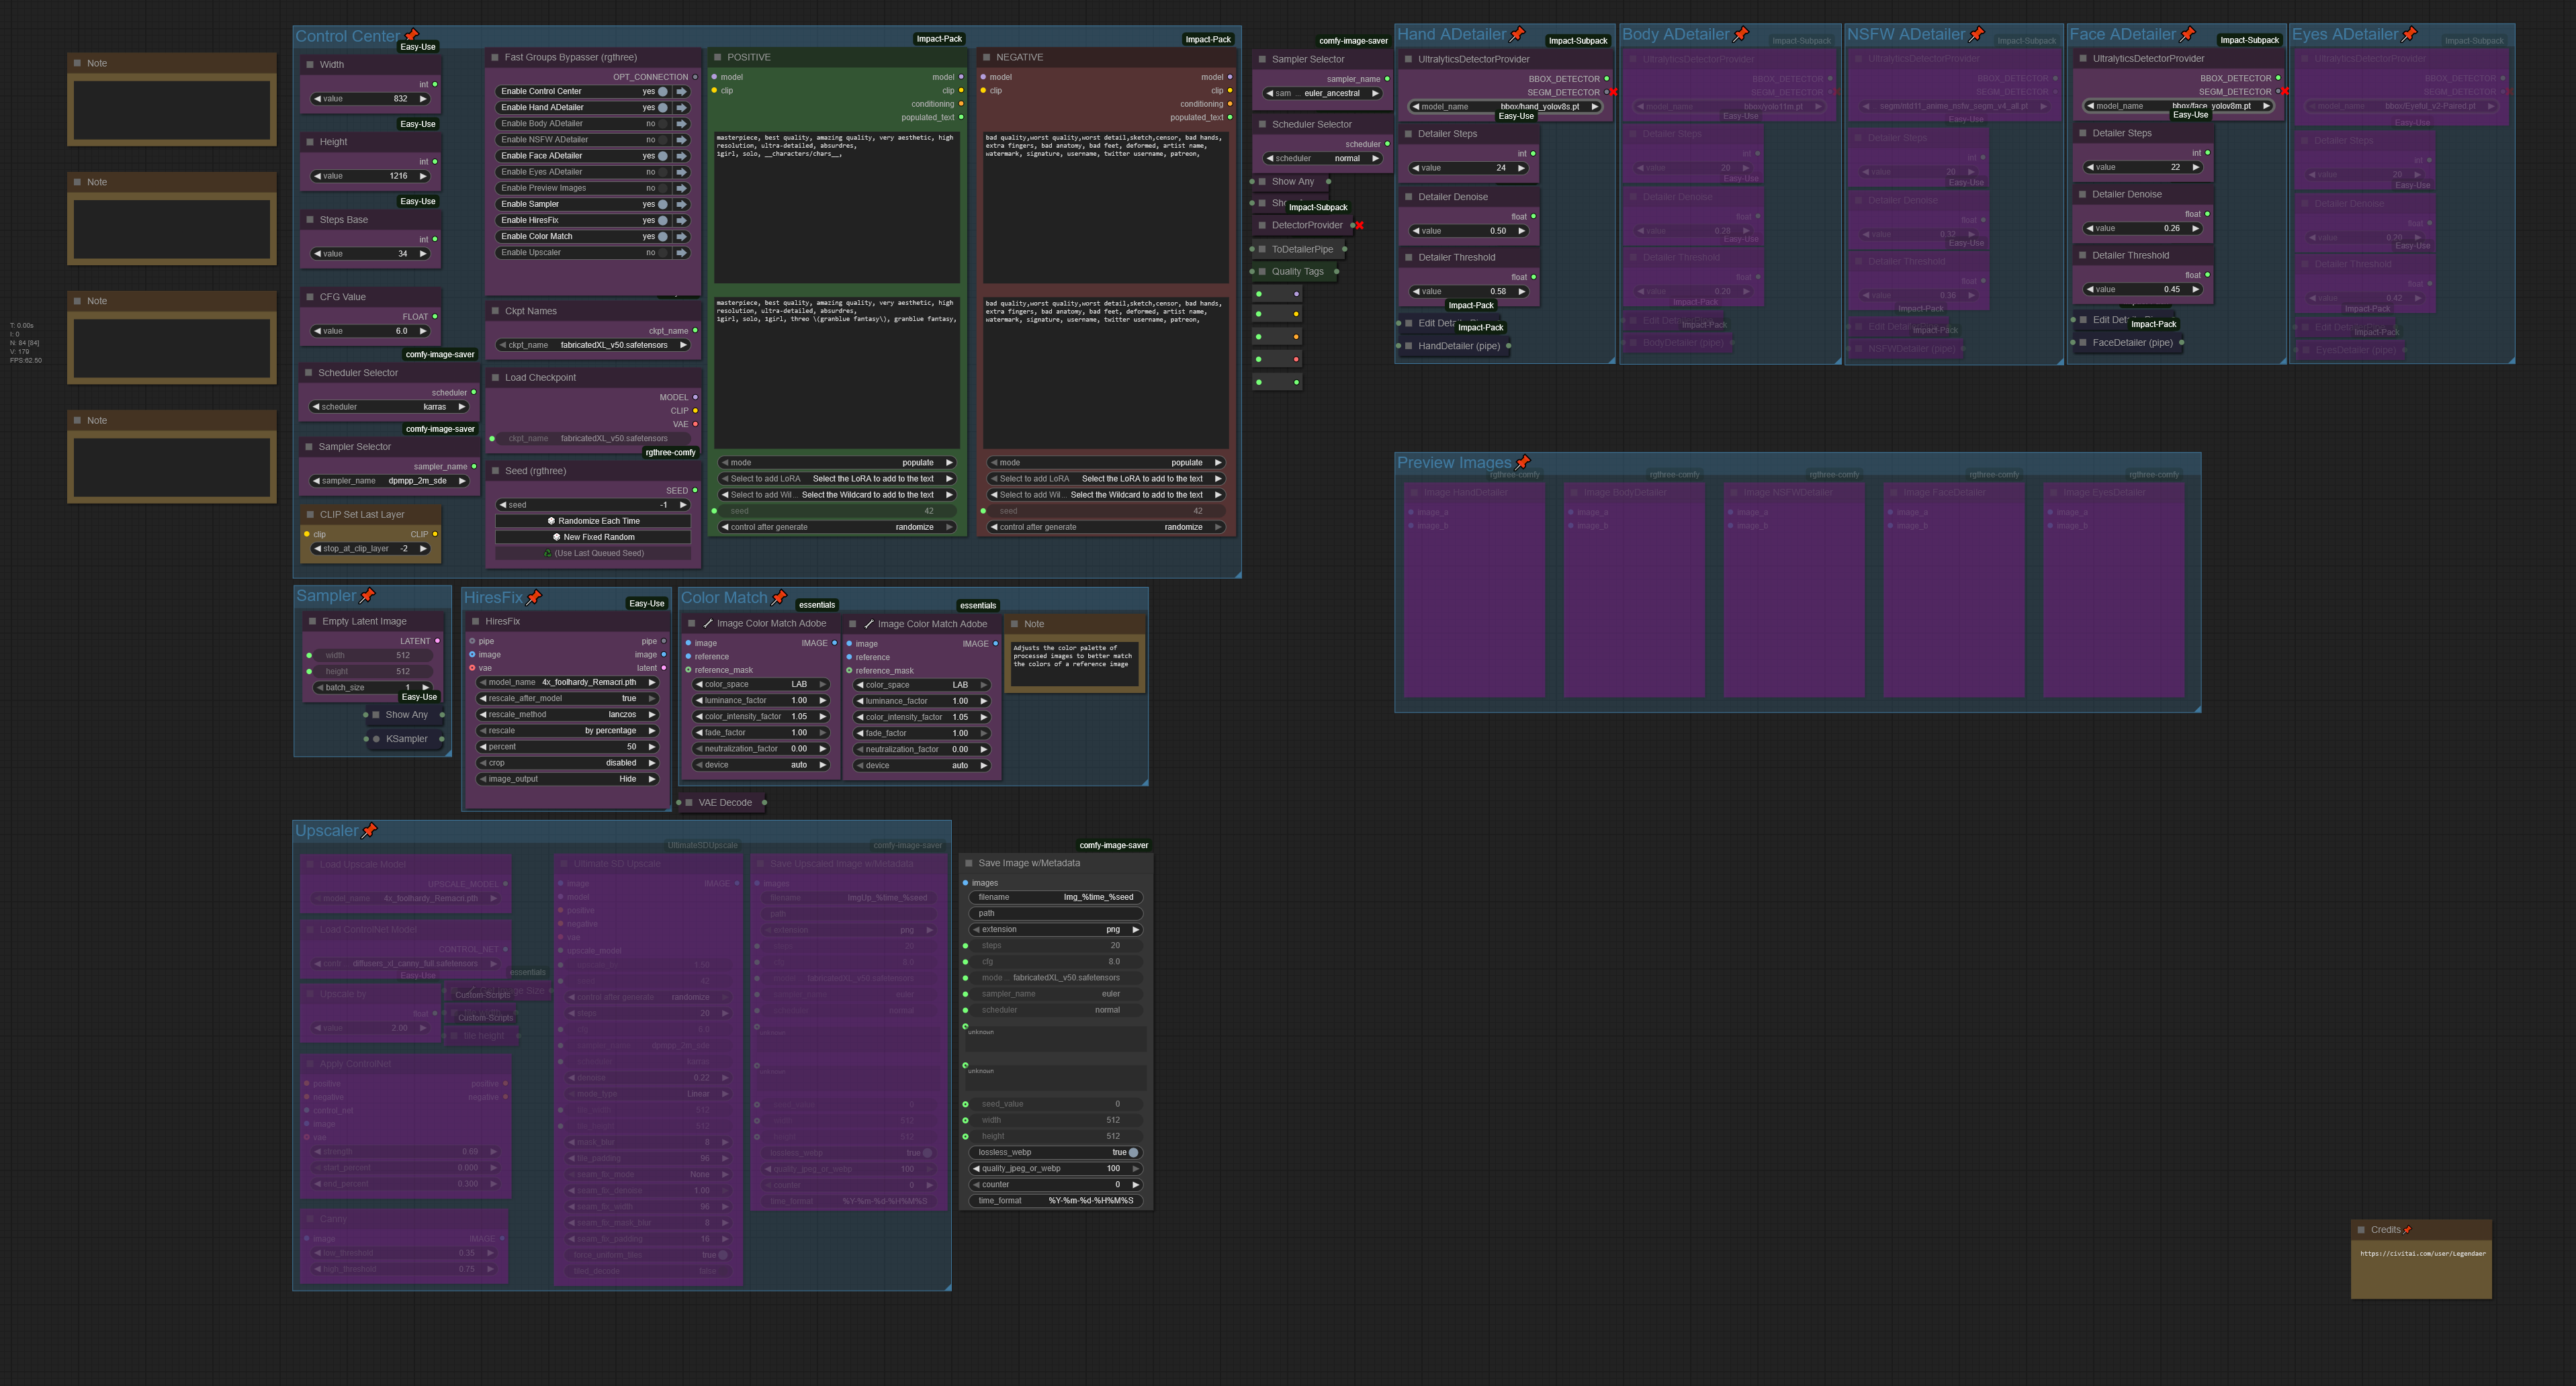This screenshot has width=2576, height=1386.
Task: Click the go-to arrow on Enable Preview Images row
Action: pyautogui.click(x=682, y=188)
